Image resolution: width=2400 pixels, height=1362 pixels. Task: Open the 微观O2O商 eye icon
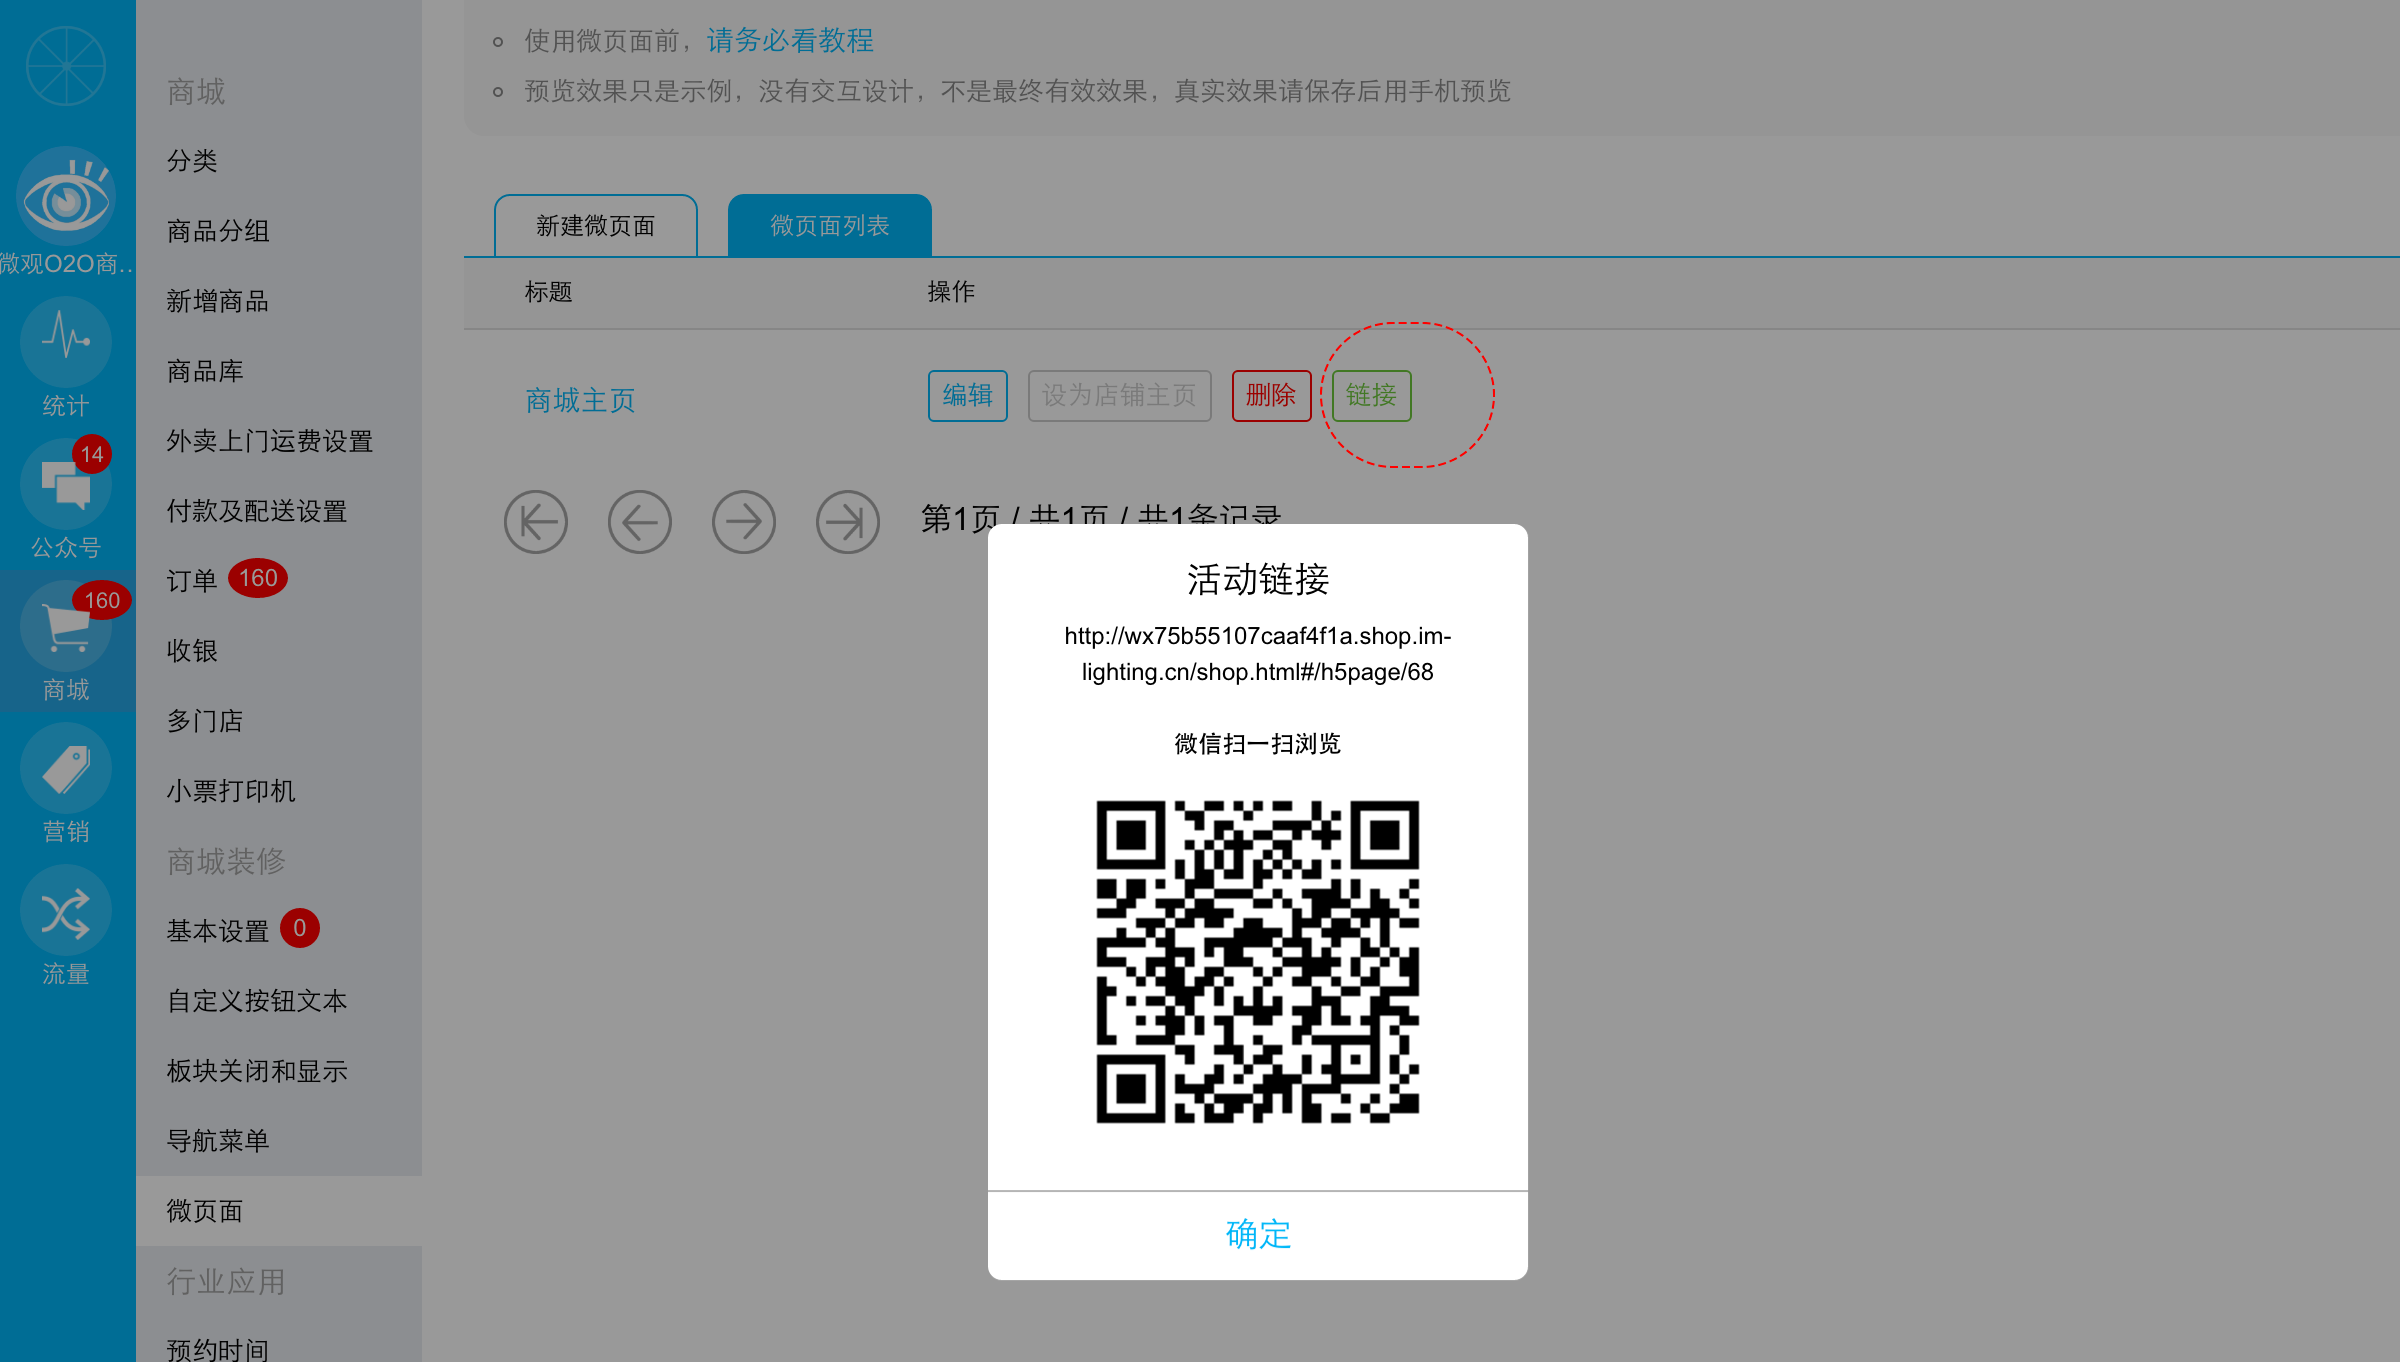click(x=66, y=196)
